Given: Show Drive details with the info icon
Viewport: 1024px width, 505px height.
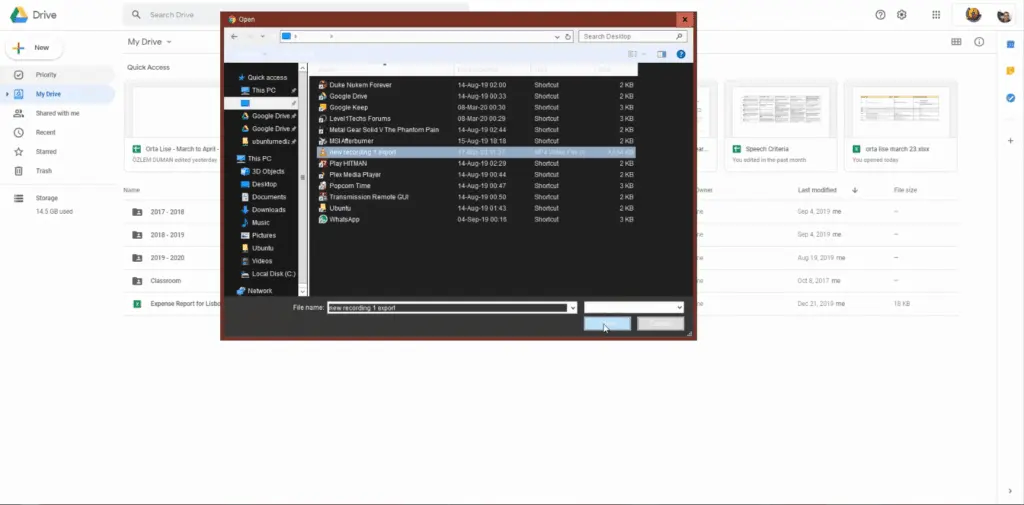Looking at the screenshot, I should [x=979, y=42].
